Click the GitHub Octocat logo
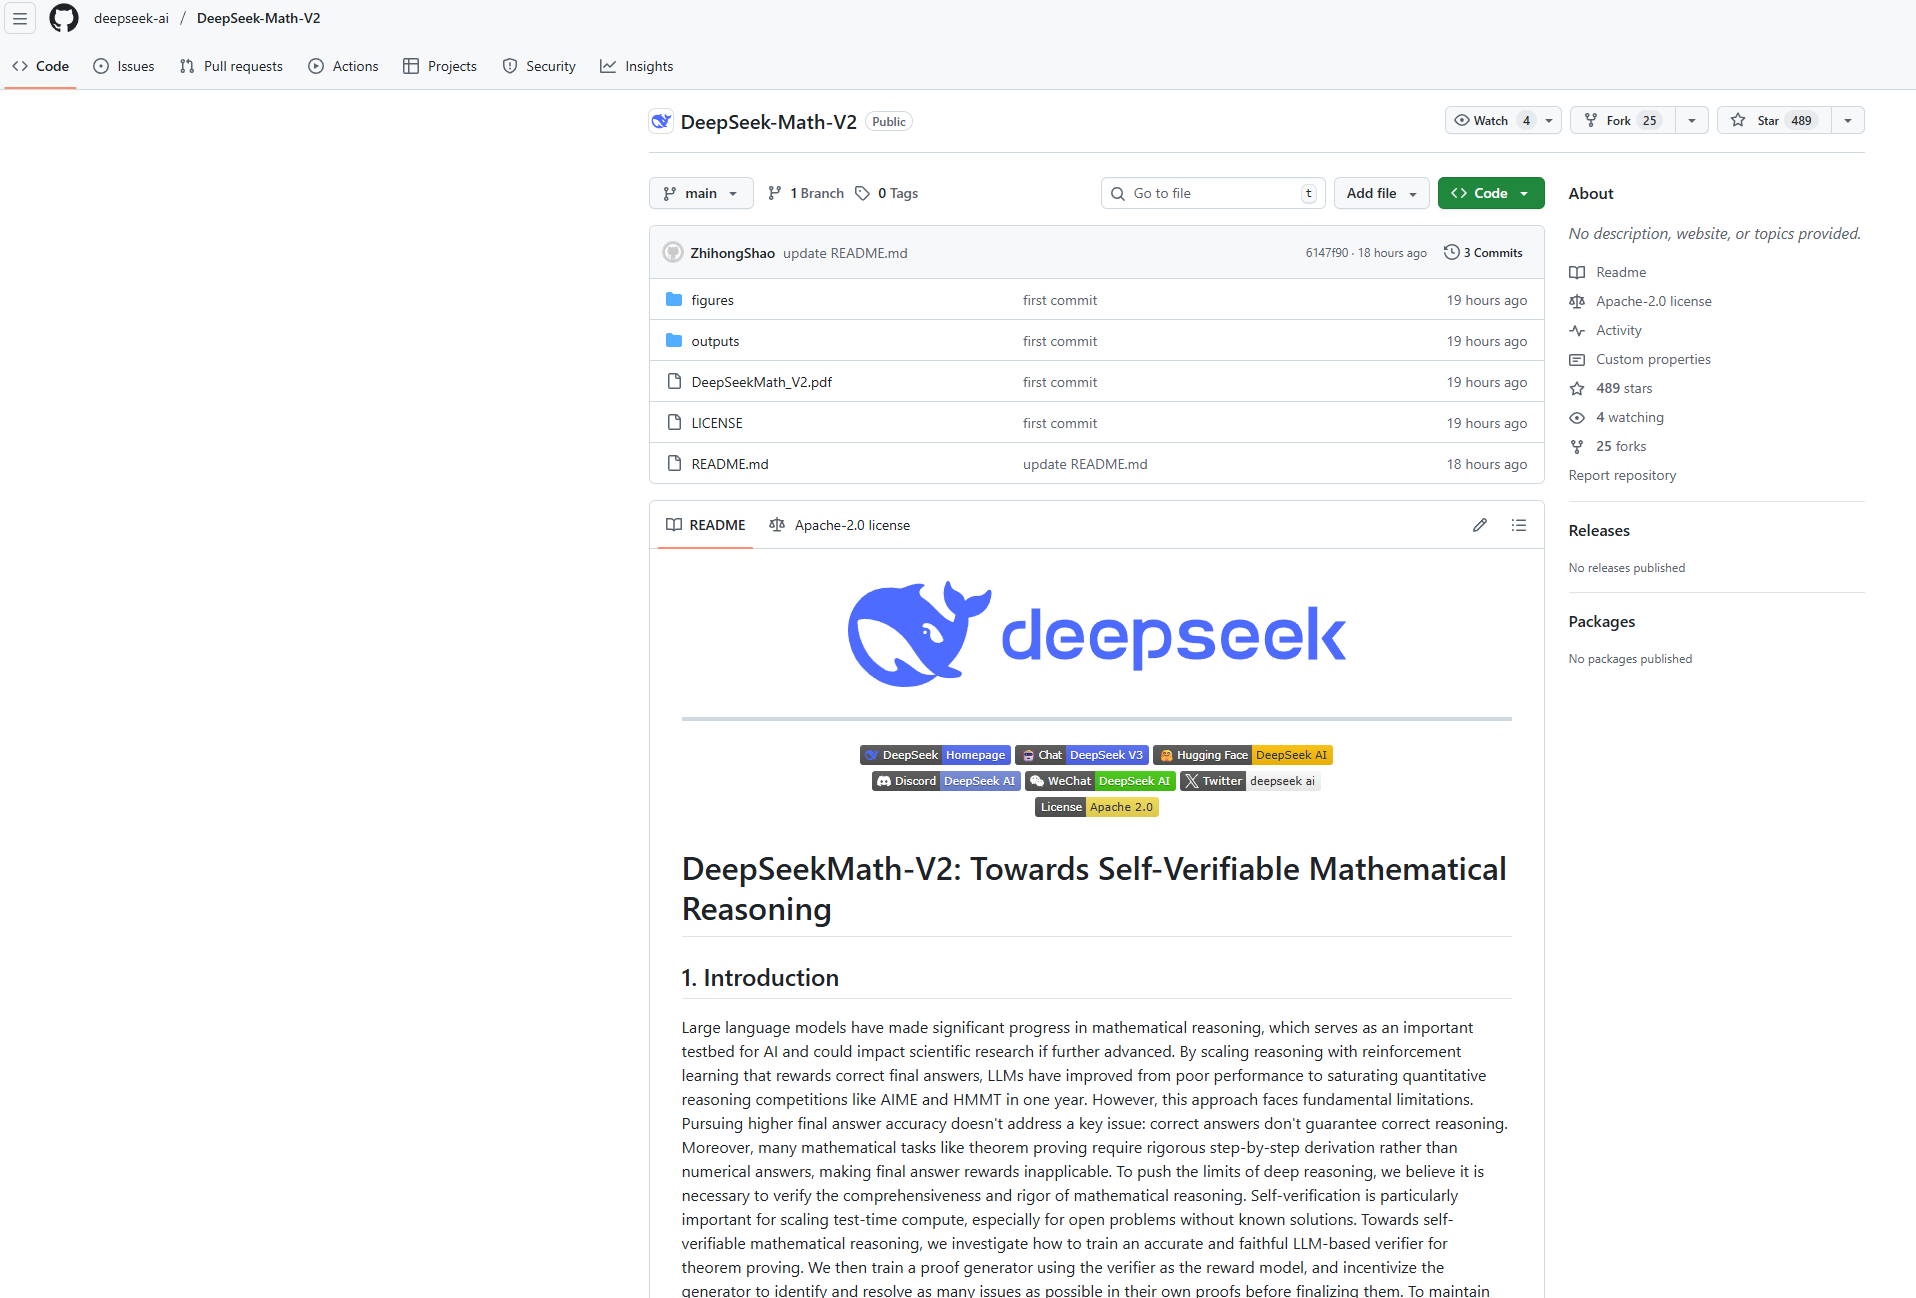Image resolution: width=1916 pixels, height=1298 pixels. tap(64, 18)
